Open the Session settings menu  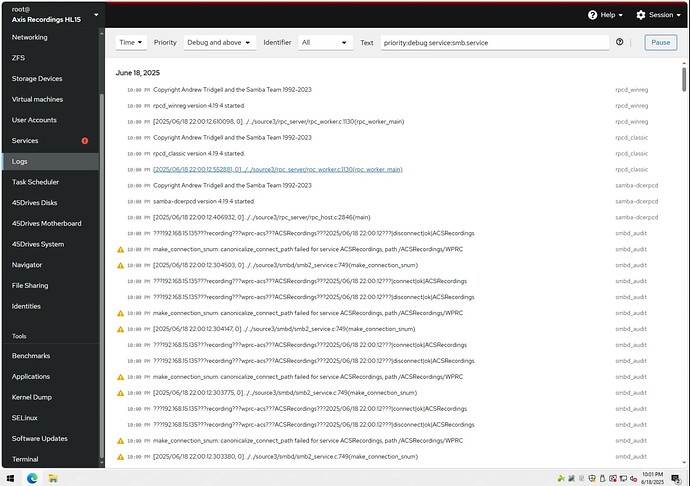(658, 15)
